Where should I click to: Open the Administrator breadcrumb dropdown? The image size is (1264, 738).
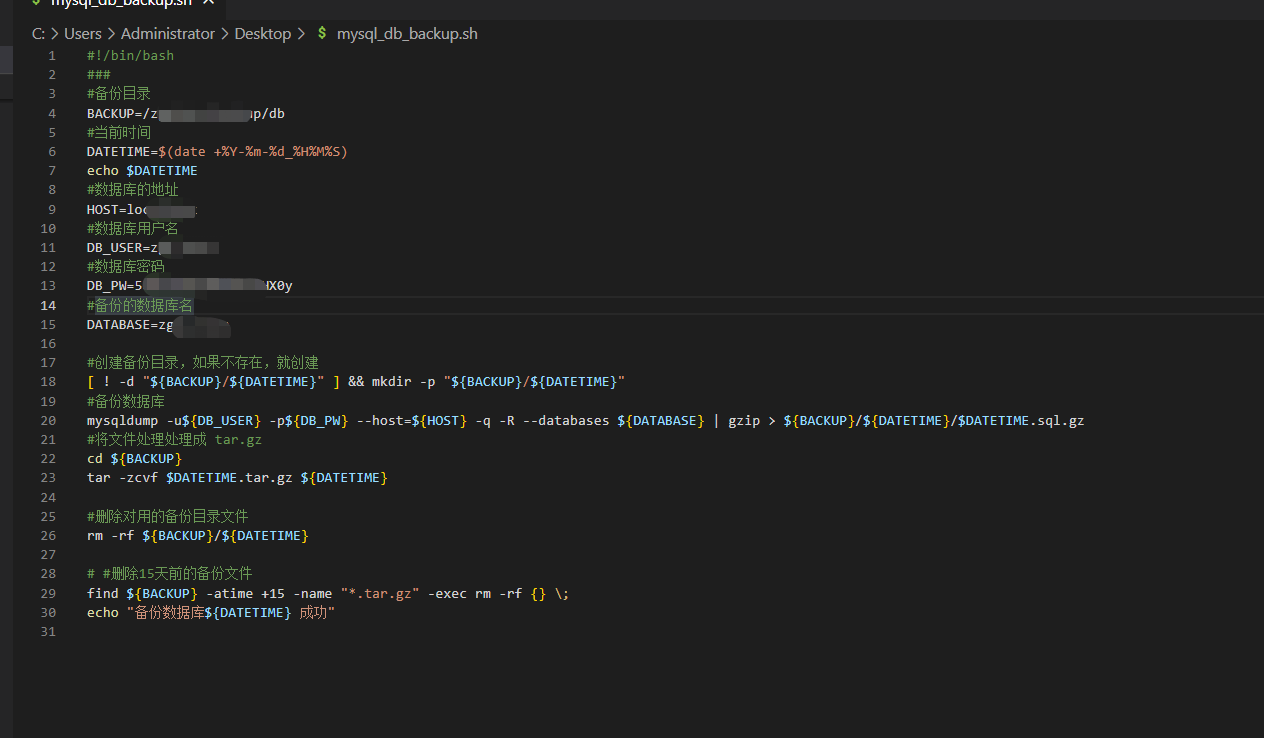tap(167, 33)
